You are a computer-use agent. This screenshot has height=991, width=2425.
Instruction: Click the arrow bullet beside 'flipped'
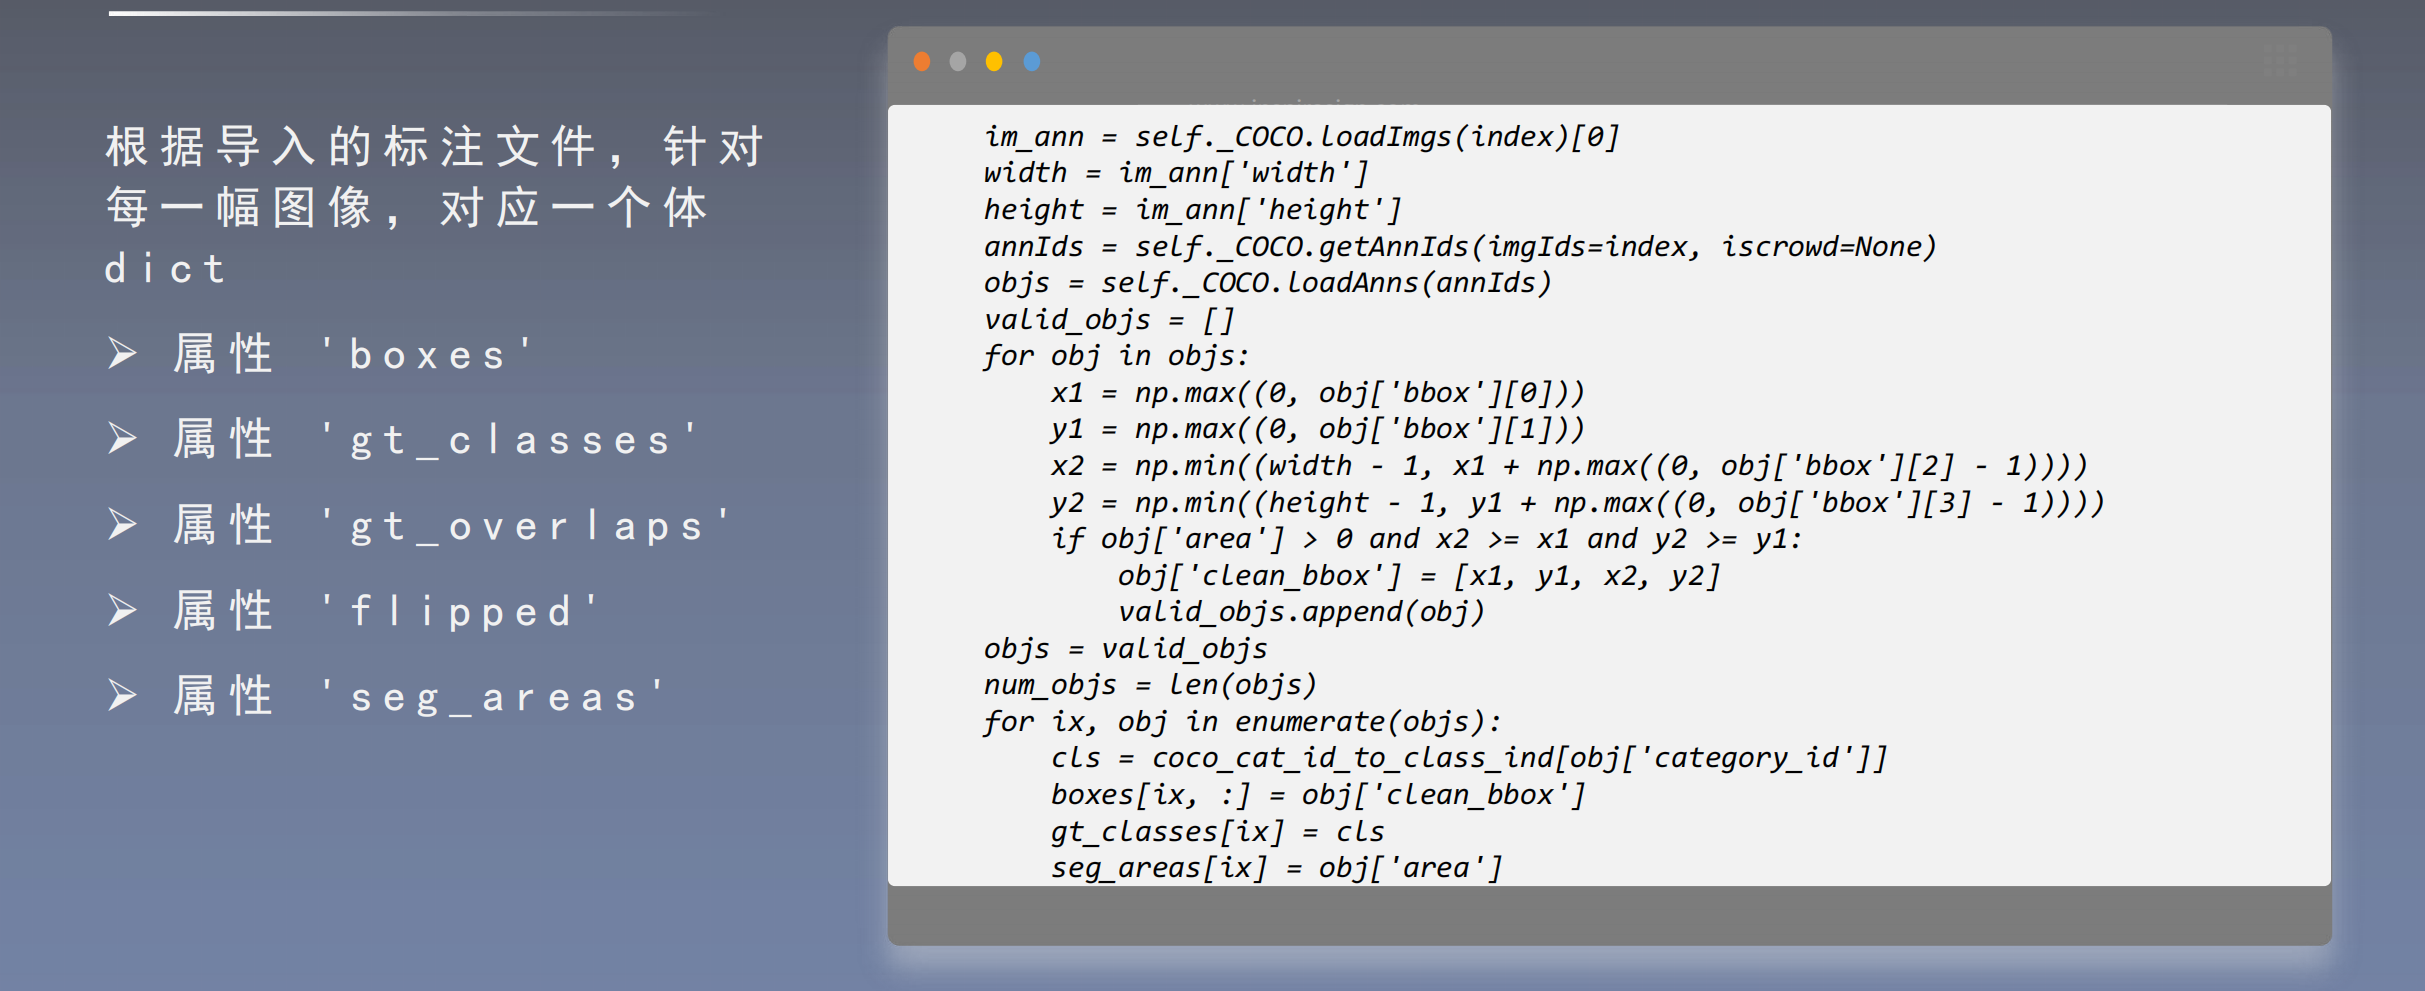pos(122,610)
